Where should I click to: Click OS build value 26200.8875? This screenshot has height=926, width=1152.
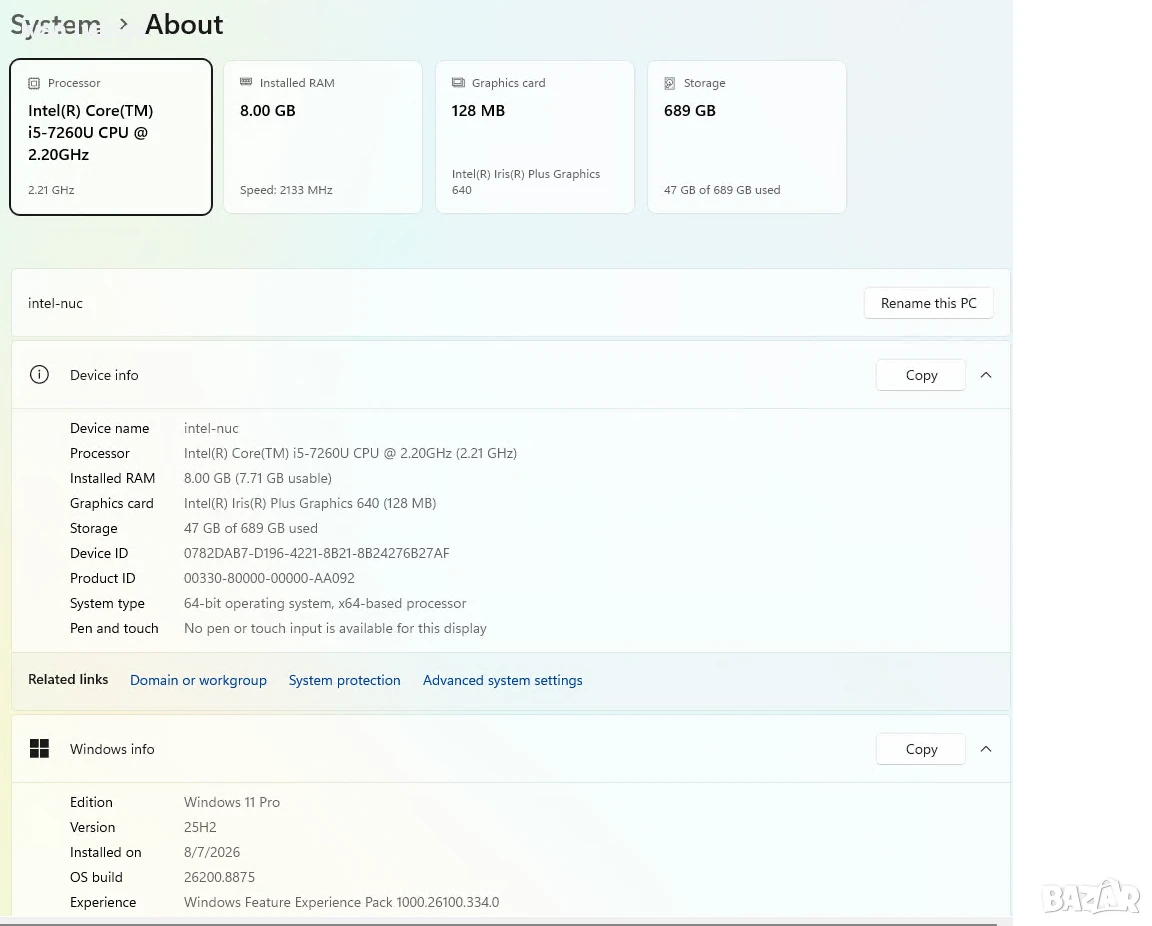point(219,877)
